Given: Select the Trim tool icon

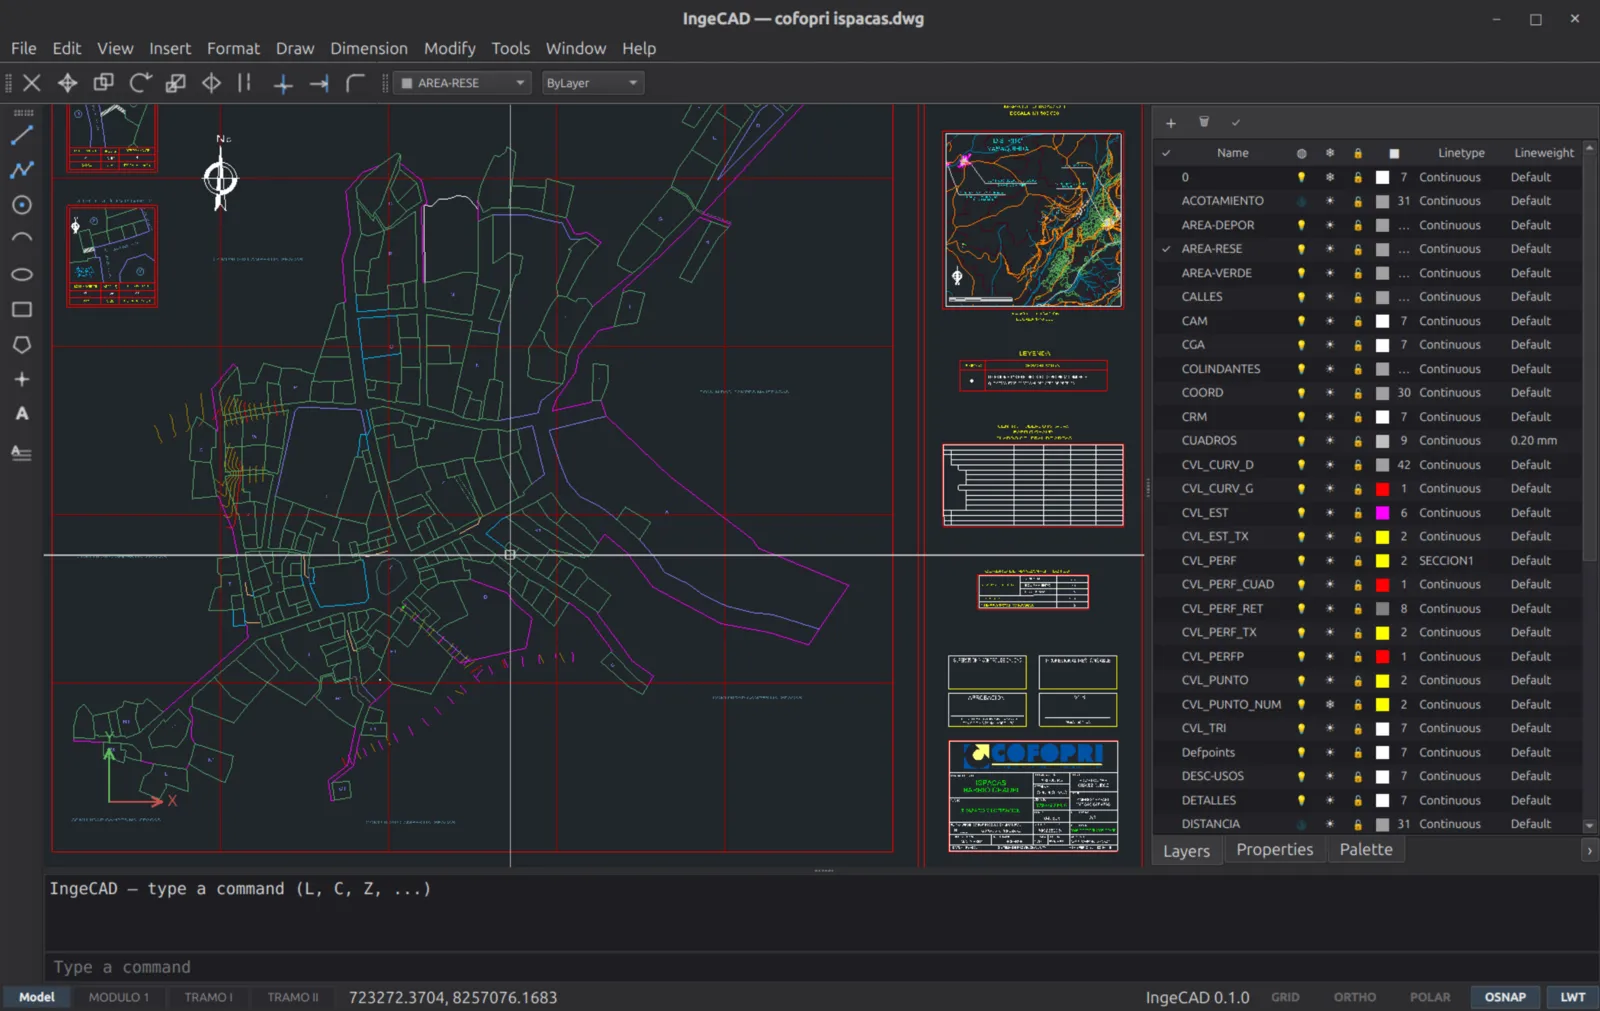Looking at the screenshot, I should (283, 83).
